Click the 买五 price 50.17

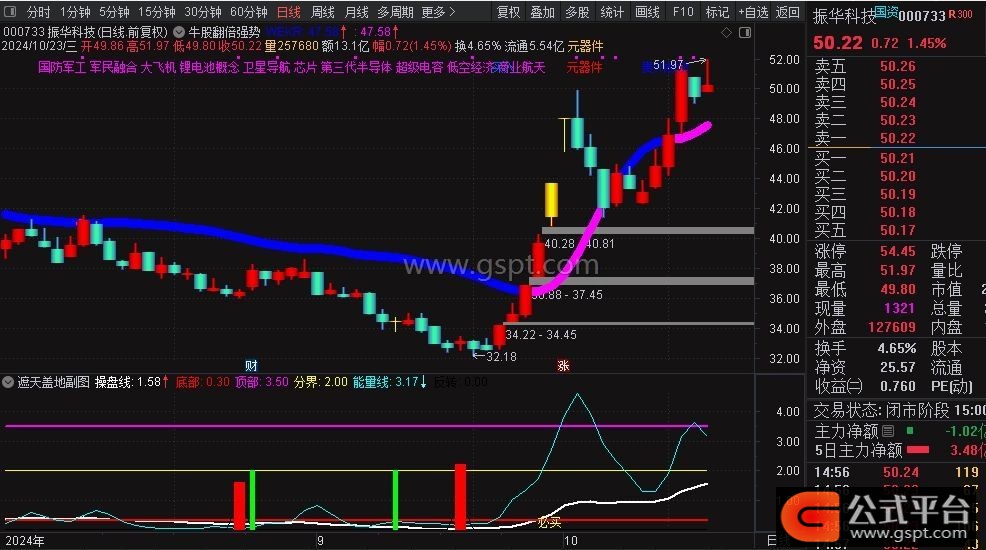pos(898,230)
